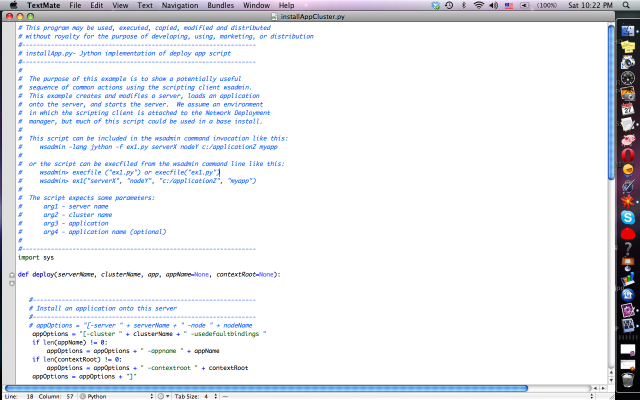Open the File menu
The height and width of the screenshot is (400, 640).
click(75, 5)
